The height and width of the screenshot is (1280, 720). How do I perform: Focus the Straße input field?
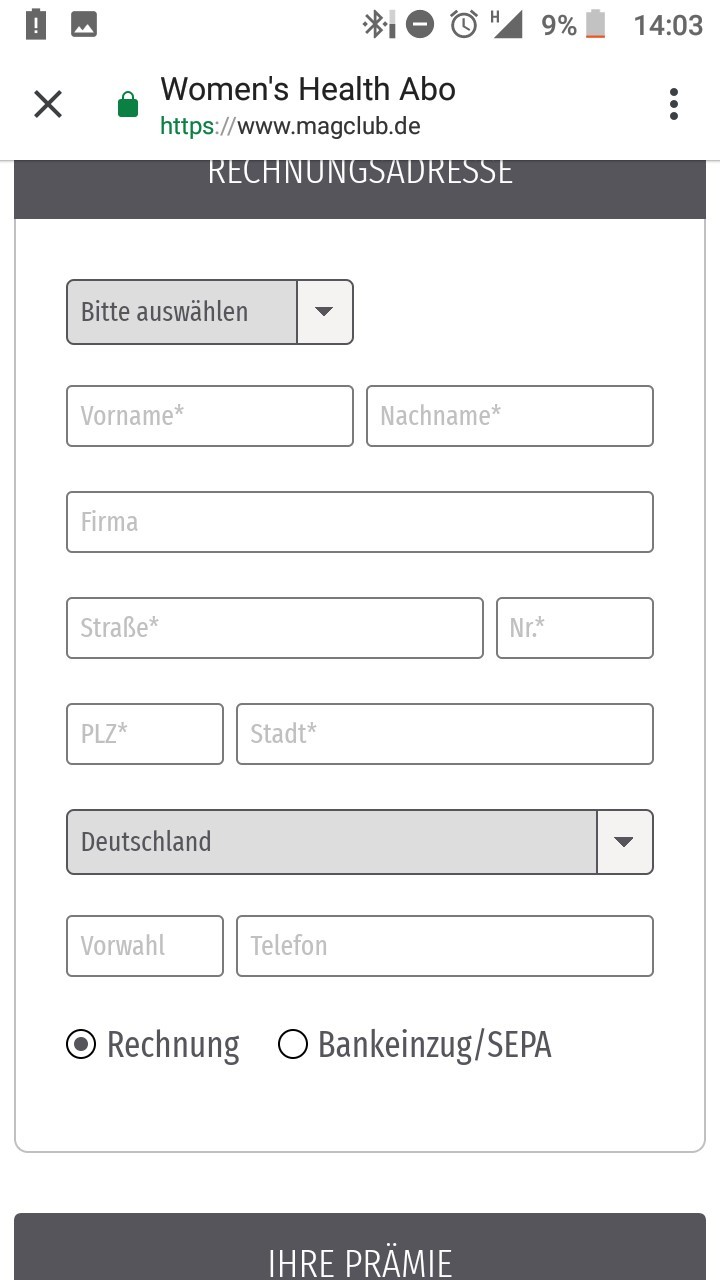(x=275, y=628)
